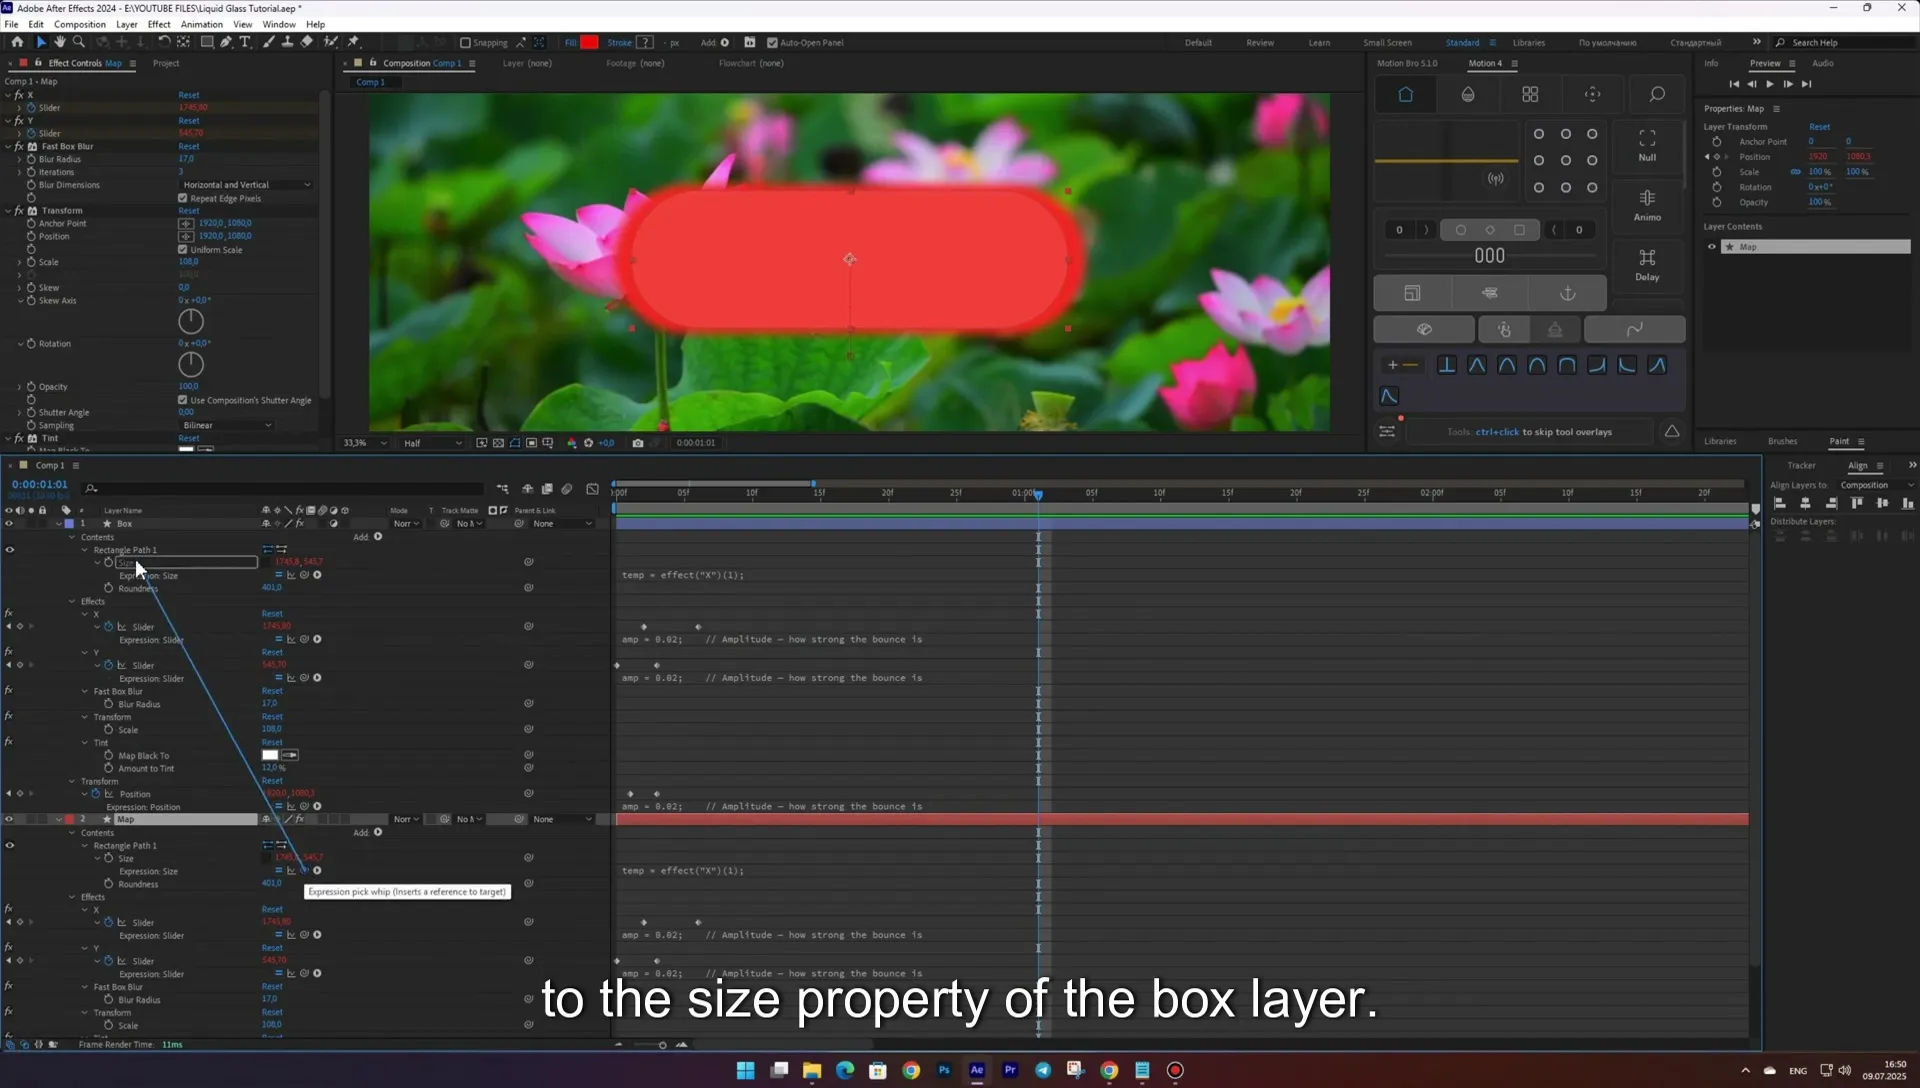Image resolution: width=1920 pixels, height=1088 pixels.
Task: Click the Delay icon in Motion panel
Action: tap(1647, 264)
